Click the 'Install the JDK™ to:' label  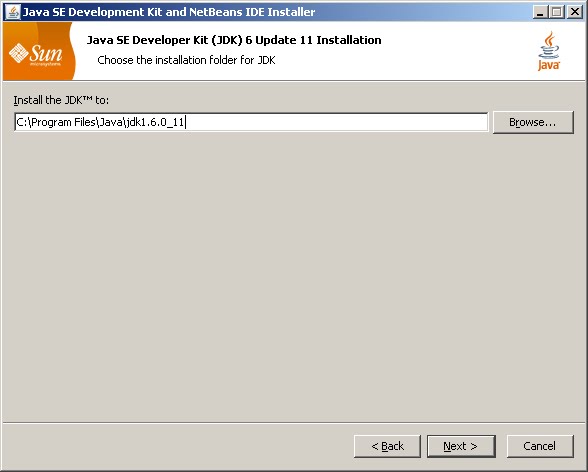pyautogui.click(x=61, y=100)
